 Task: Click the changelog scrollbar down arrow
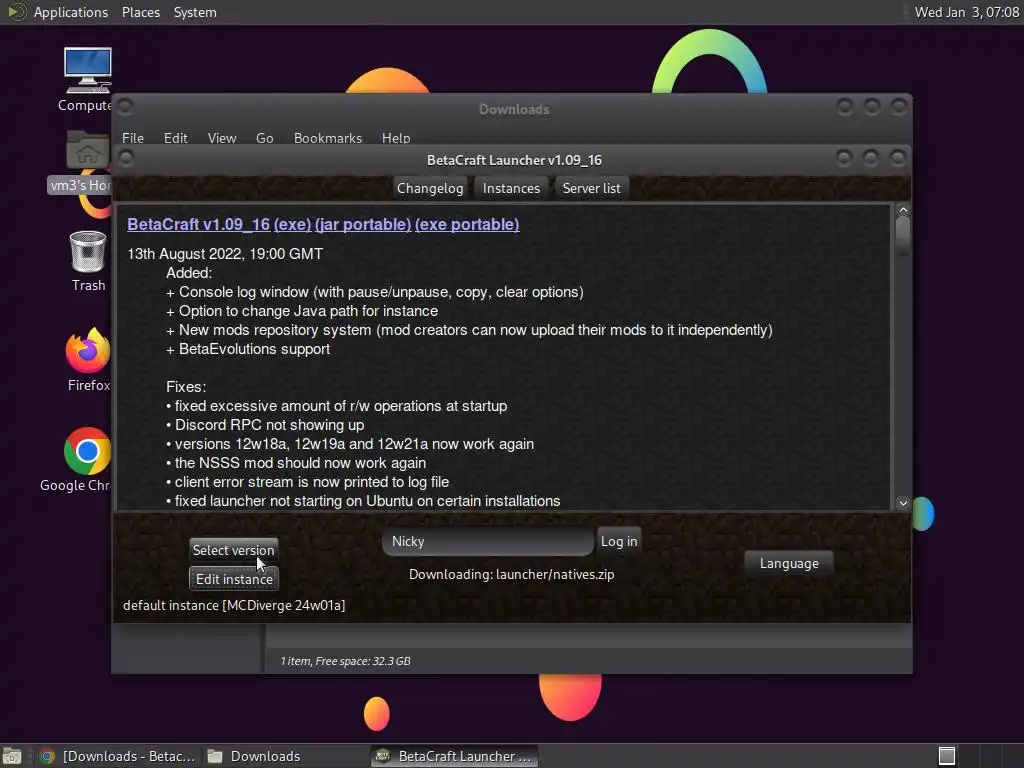point(903,503)
